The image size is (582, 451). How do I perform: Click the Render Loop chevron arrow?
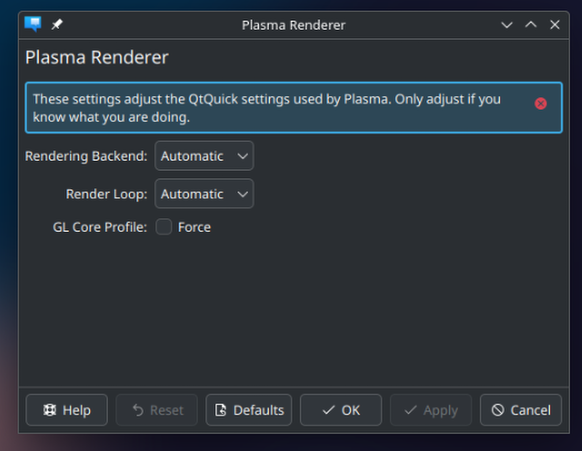tap(243, 194)
